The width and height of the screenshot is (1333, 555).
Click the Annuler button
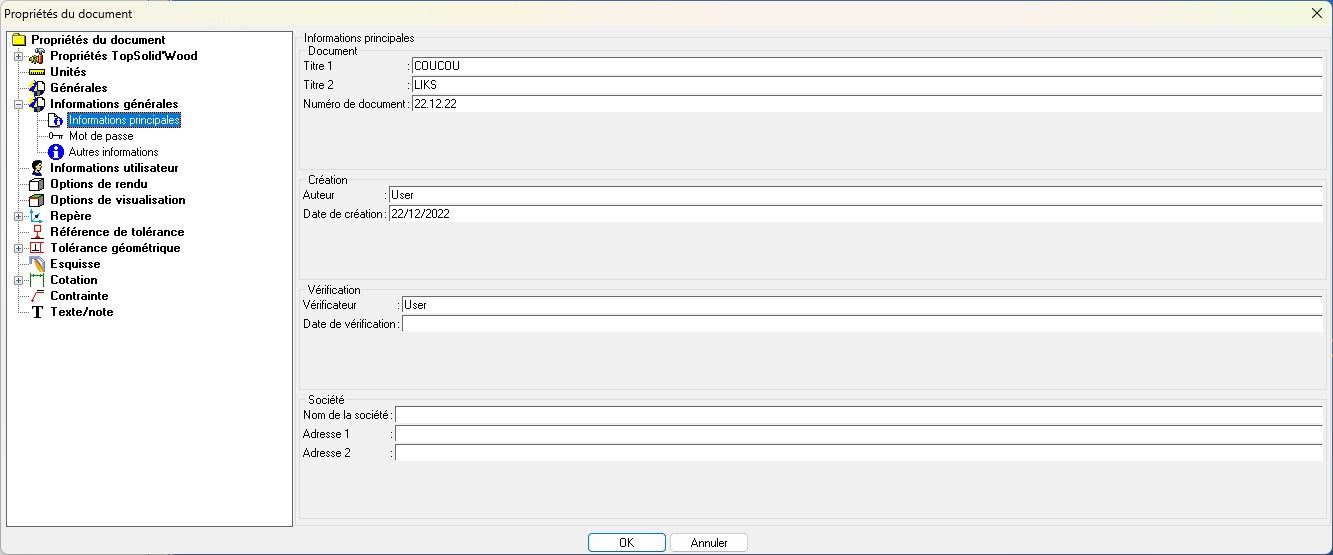pyautogui.click(x=709, y=543)
